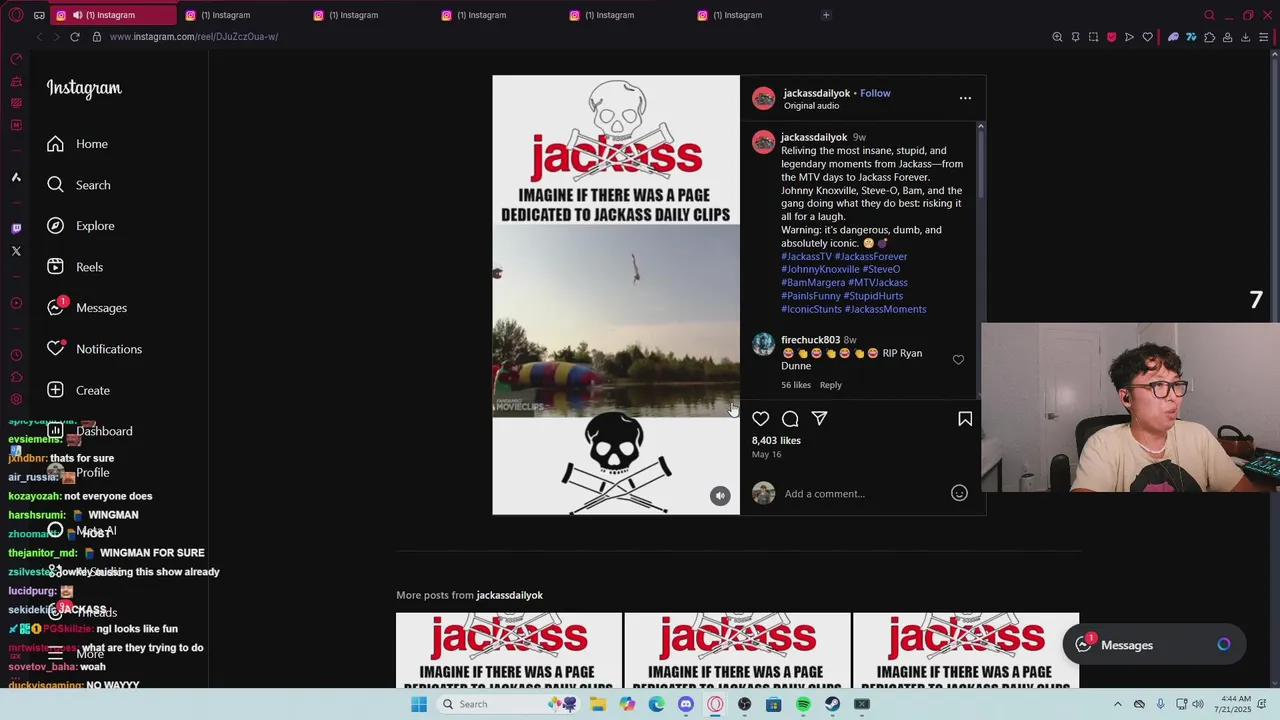Open File Explorer from taskbar

point(598,704)
